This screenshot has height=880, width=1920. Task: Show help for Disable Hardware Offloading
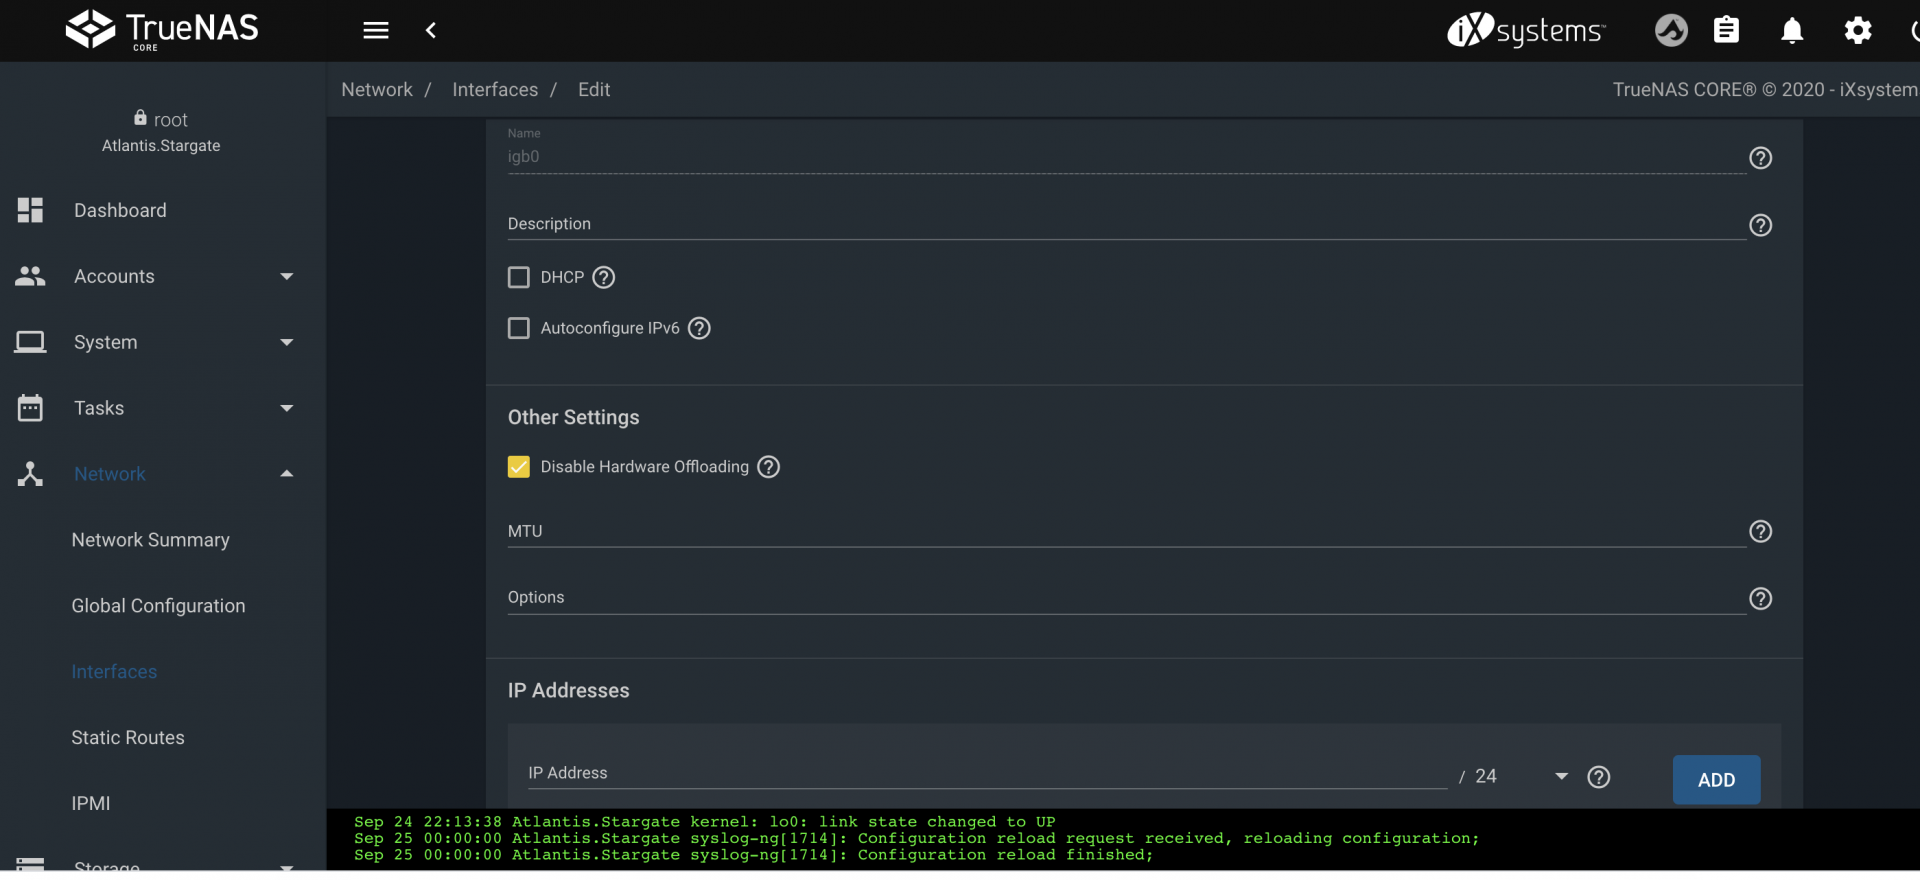pyautogui.click(x=769, y=467)
